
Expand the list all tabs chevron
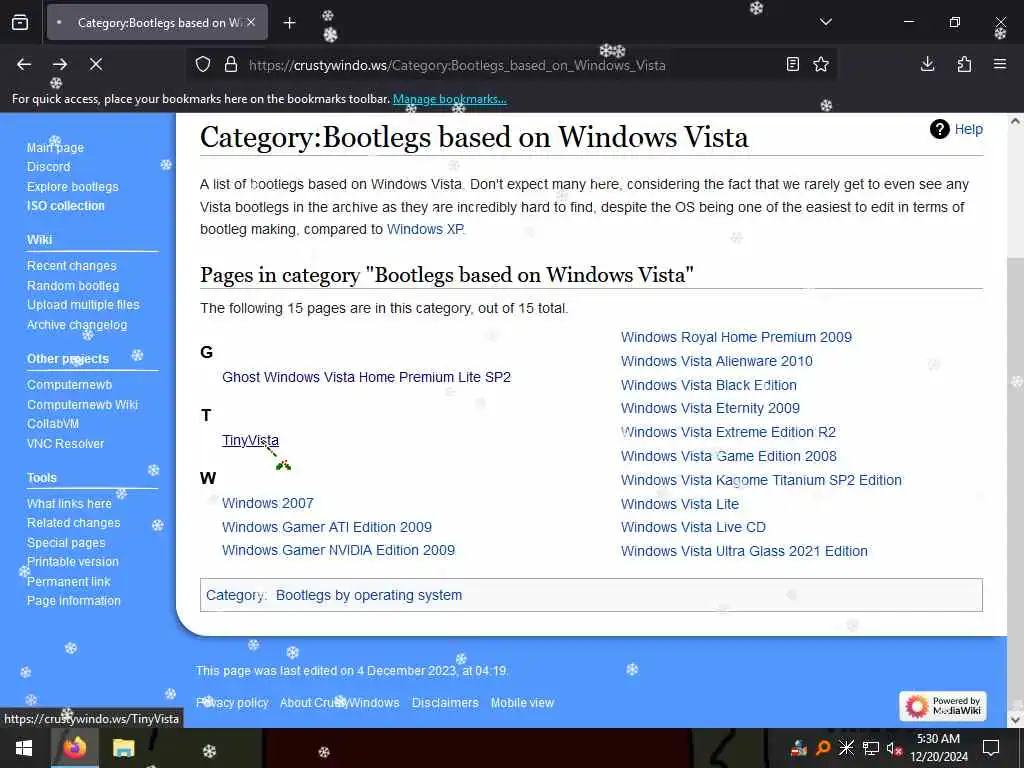[826, 22]
